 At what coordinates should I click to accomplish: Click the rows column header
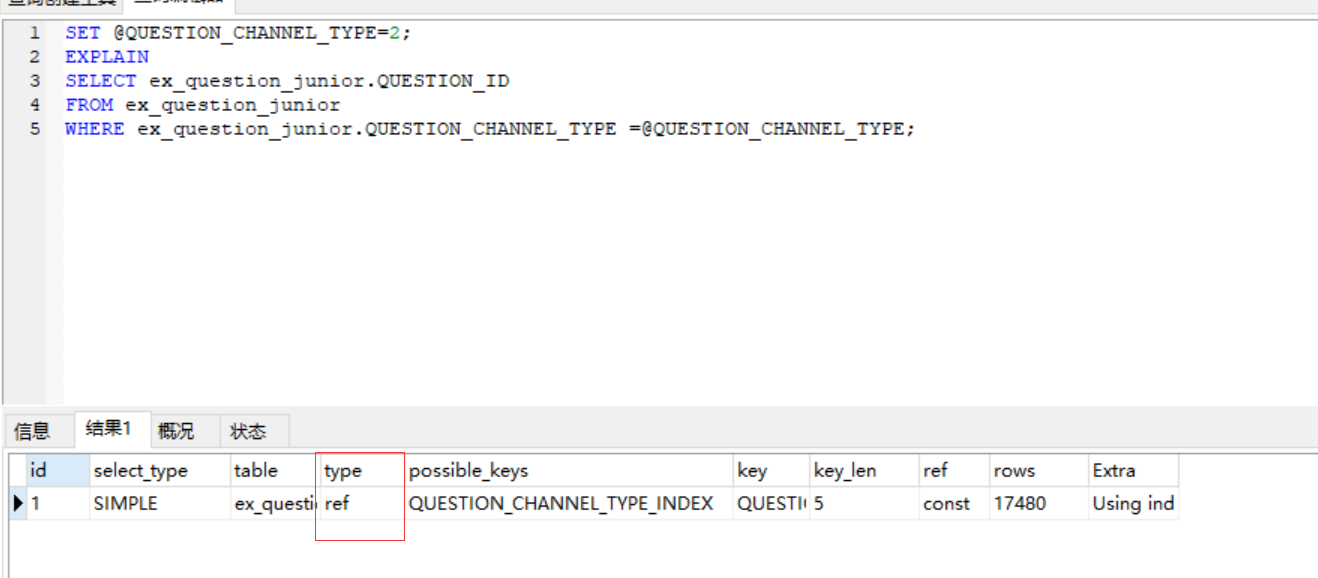click(1038, 470)
